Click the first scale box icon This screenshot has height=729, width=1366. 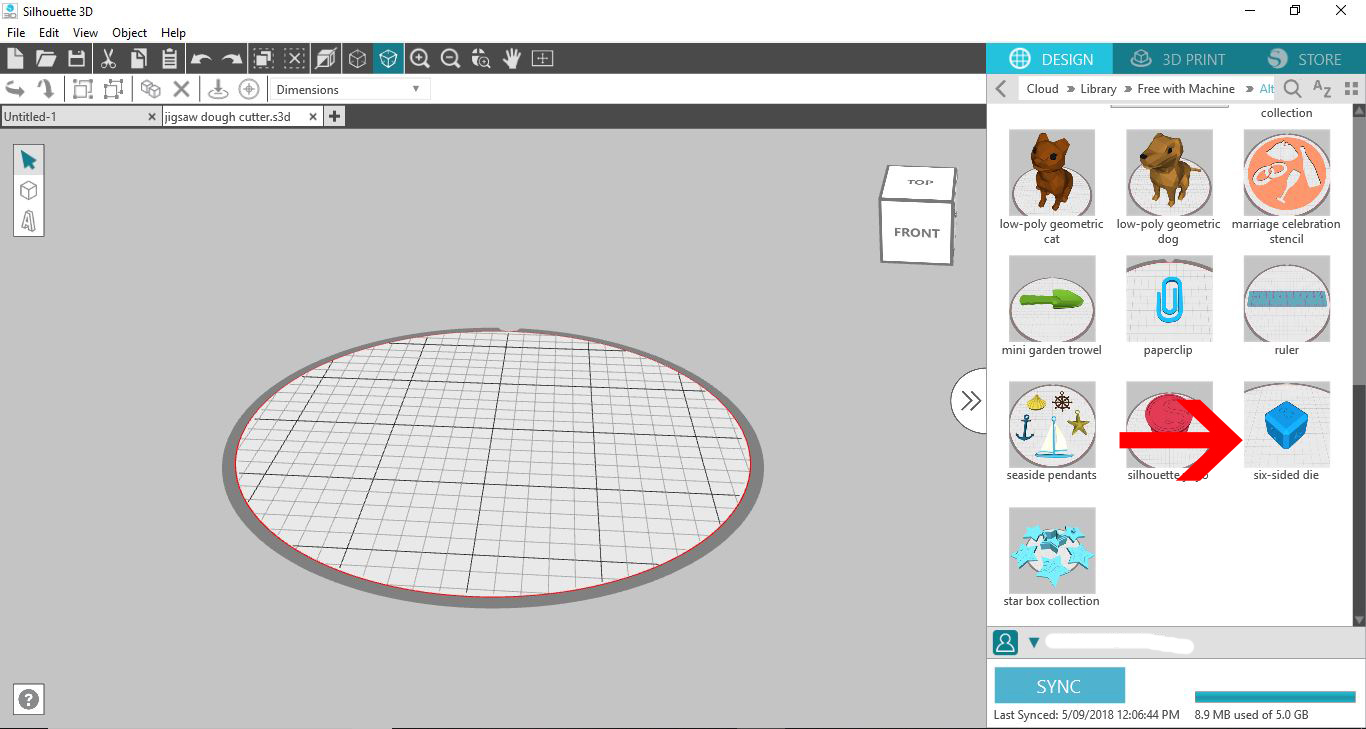coord(82,89)
